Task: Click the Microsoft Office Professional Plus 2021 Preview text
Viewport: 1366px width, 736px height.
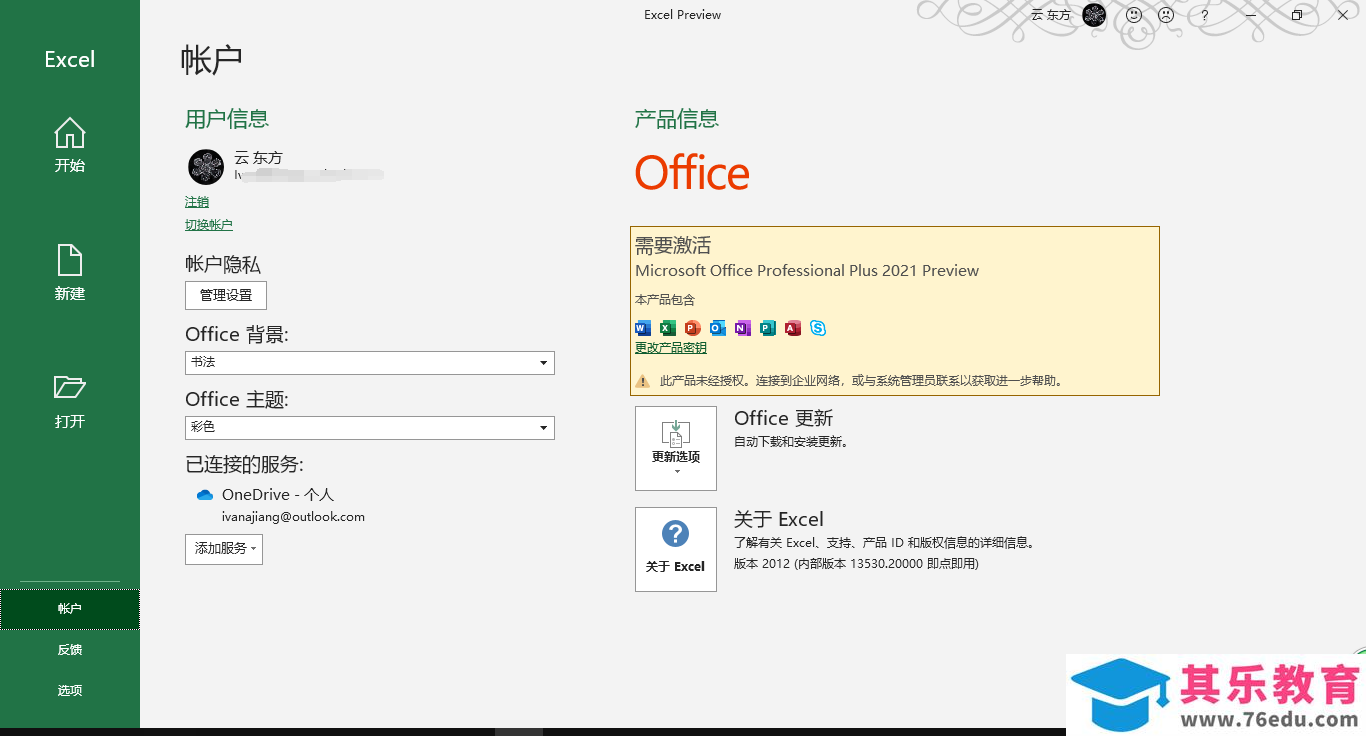Action: click(x=807, y=271)
